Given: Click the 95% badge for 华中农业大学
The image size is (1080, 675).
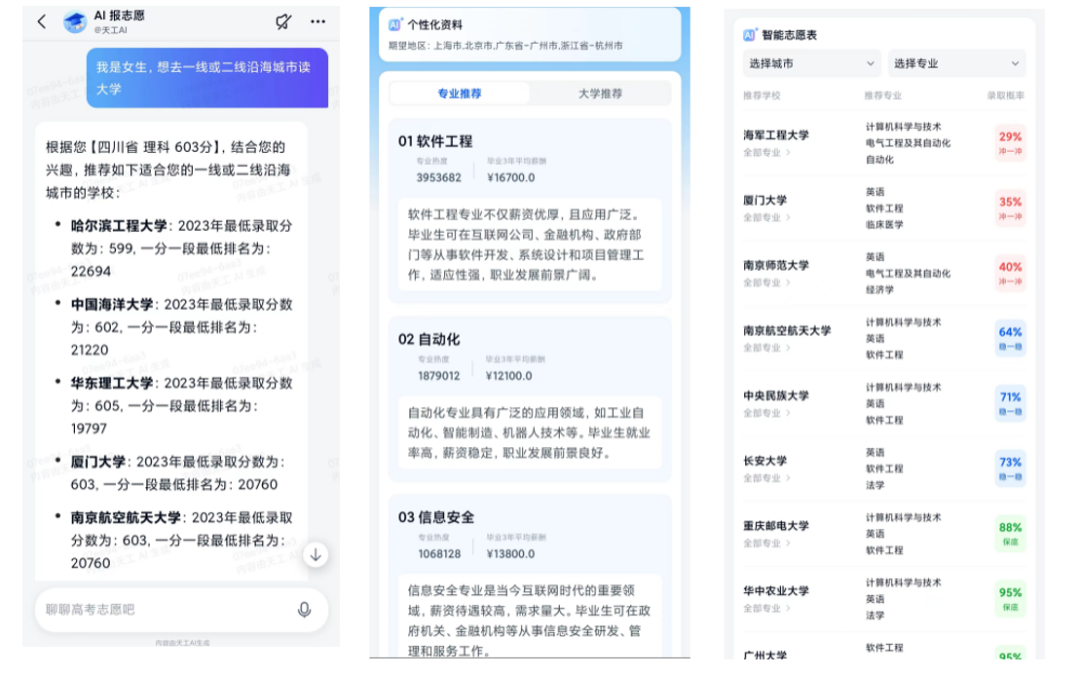Looking at the screenshot, I should coord(1010,599).
